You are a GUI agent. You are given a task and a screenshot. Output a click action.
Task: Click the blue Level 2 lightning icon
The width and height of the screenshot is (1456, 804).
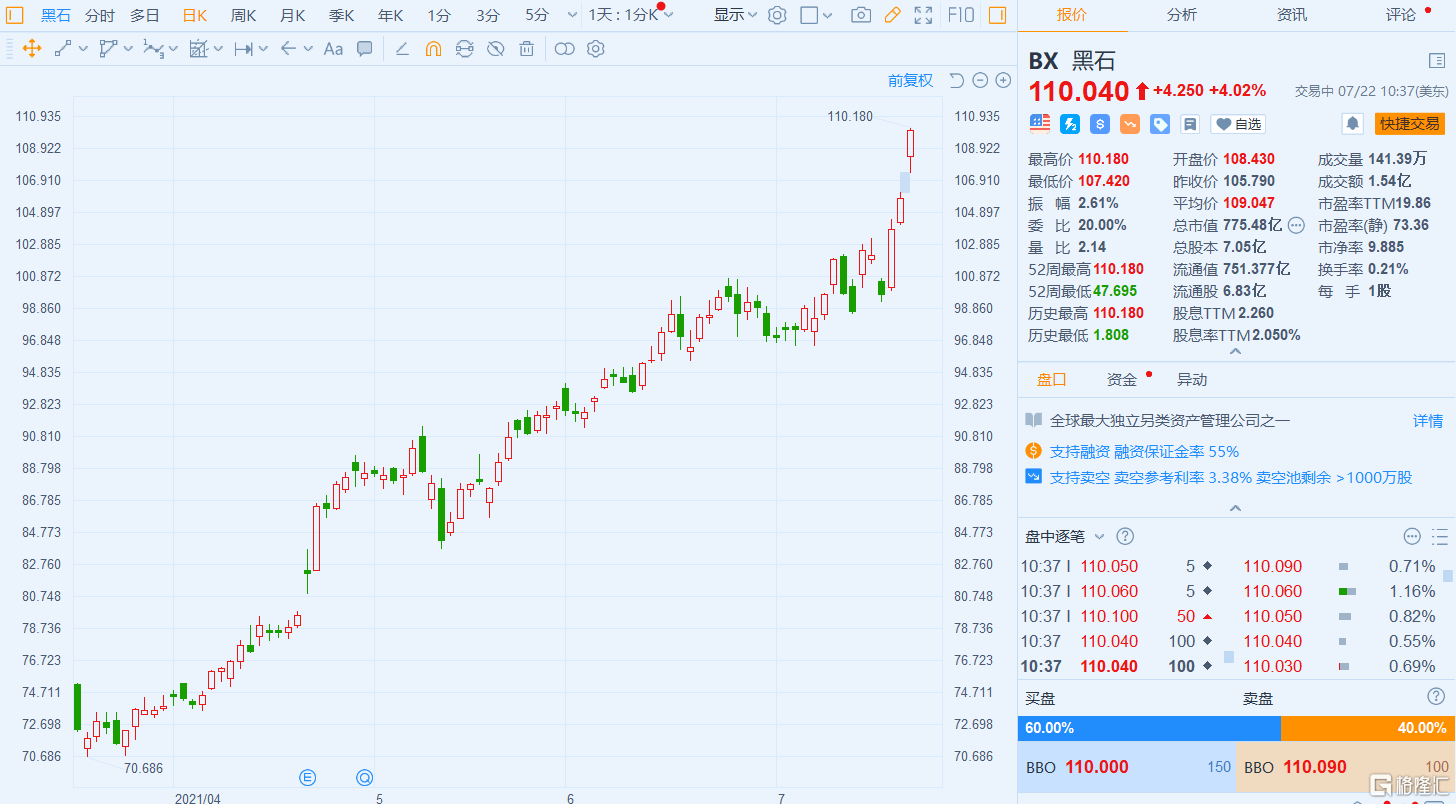[1070, 124]
